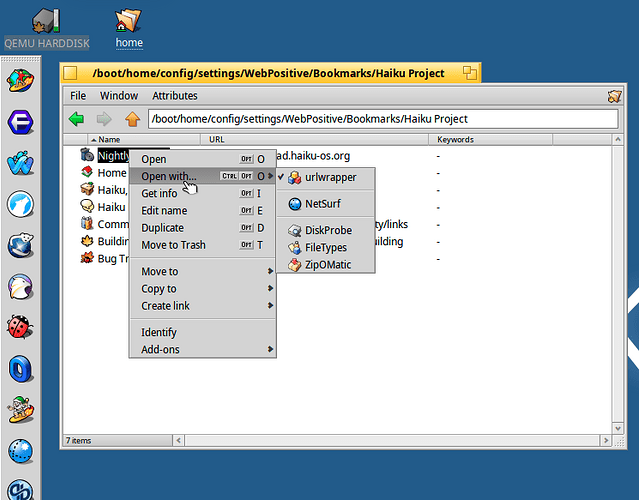The height and width of the screenshot is (500, 639).
Task: Choose Duplicate from context menu
Action: (203, 228)
